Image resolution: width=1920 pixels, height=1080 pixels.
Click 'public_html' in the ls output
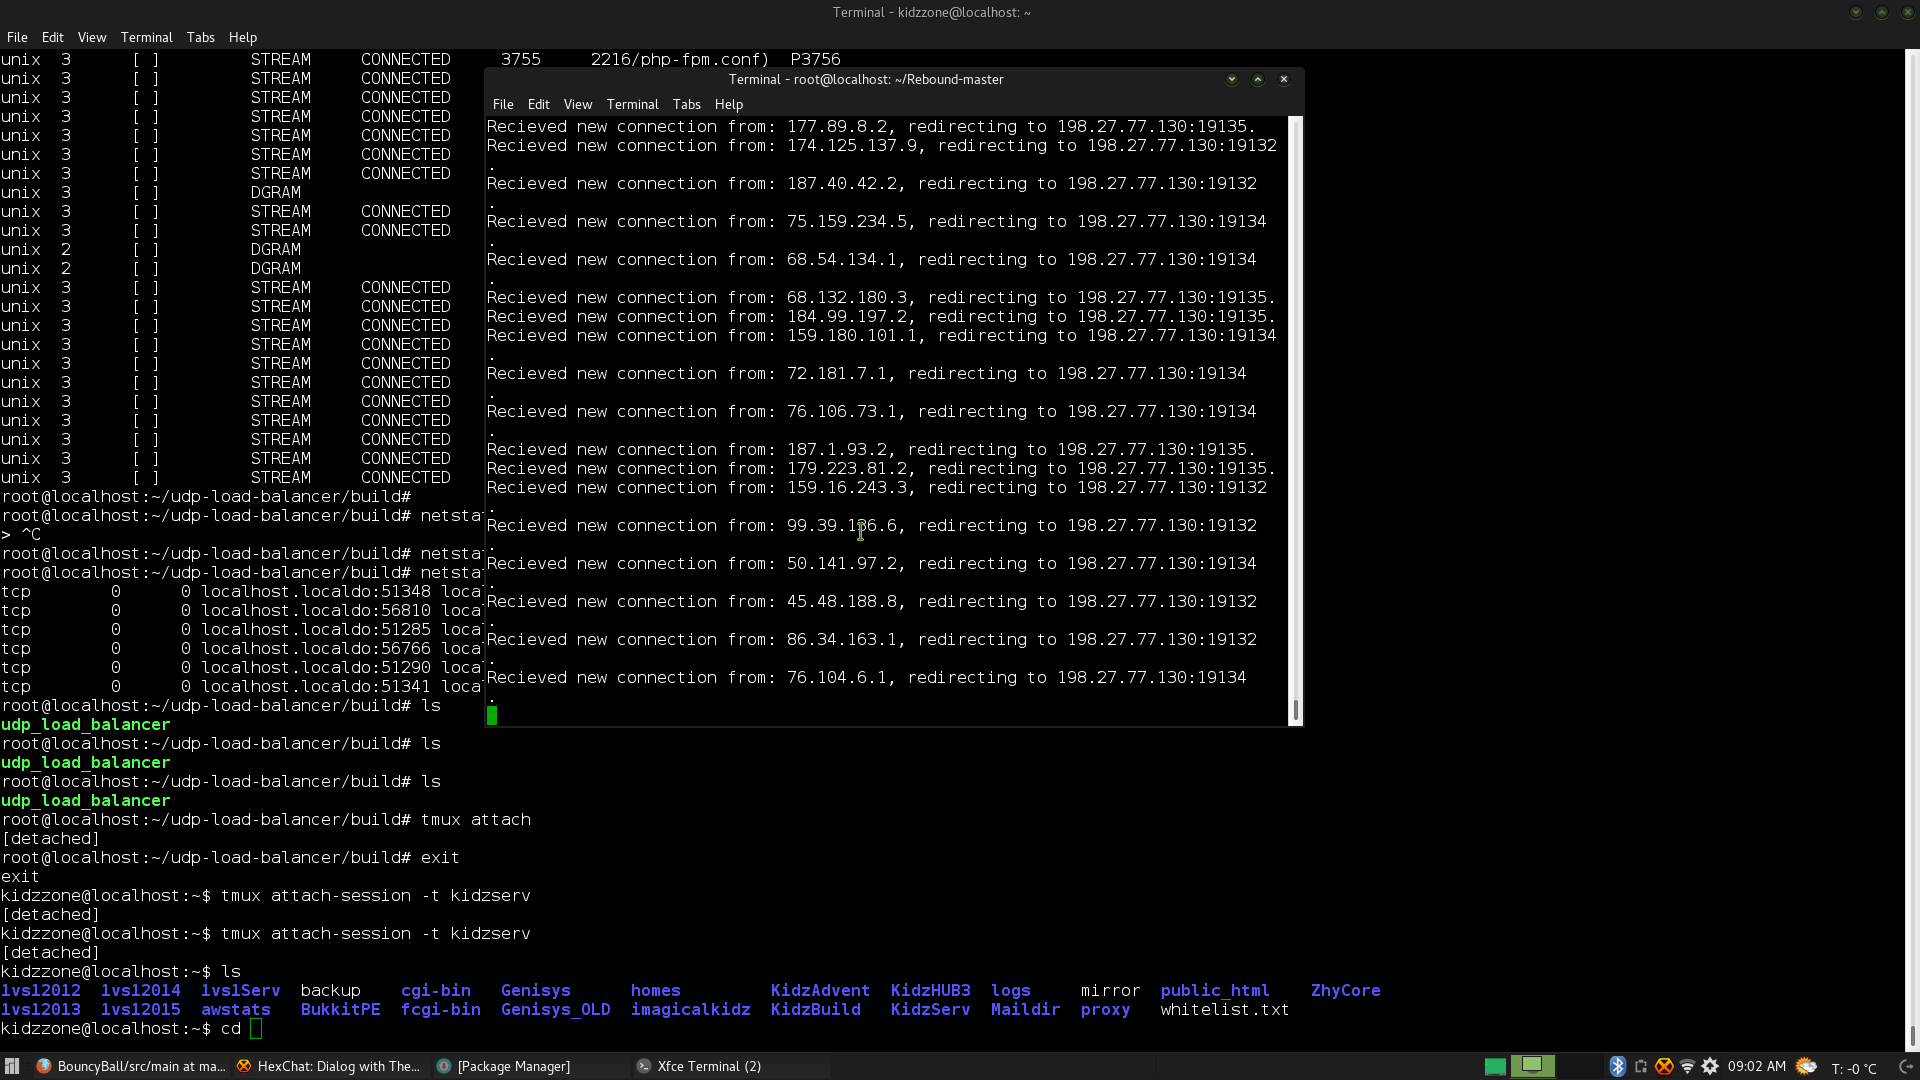pyautogui.click(x=1215, y=990)
